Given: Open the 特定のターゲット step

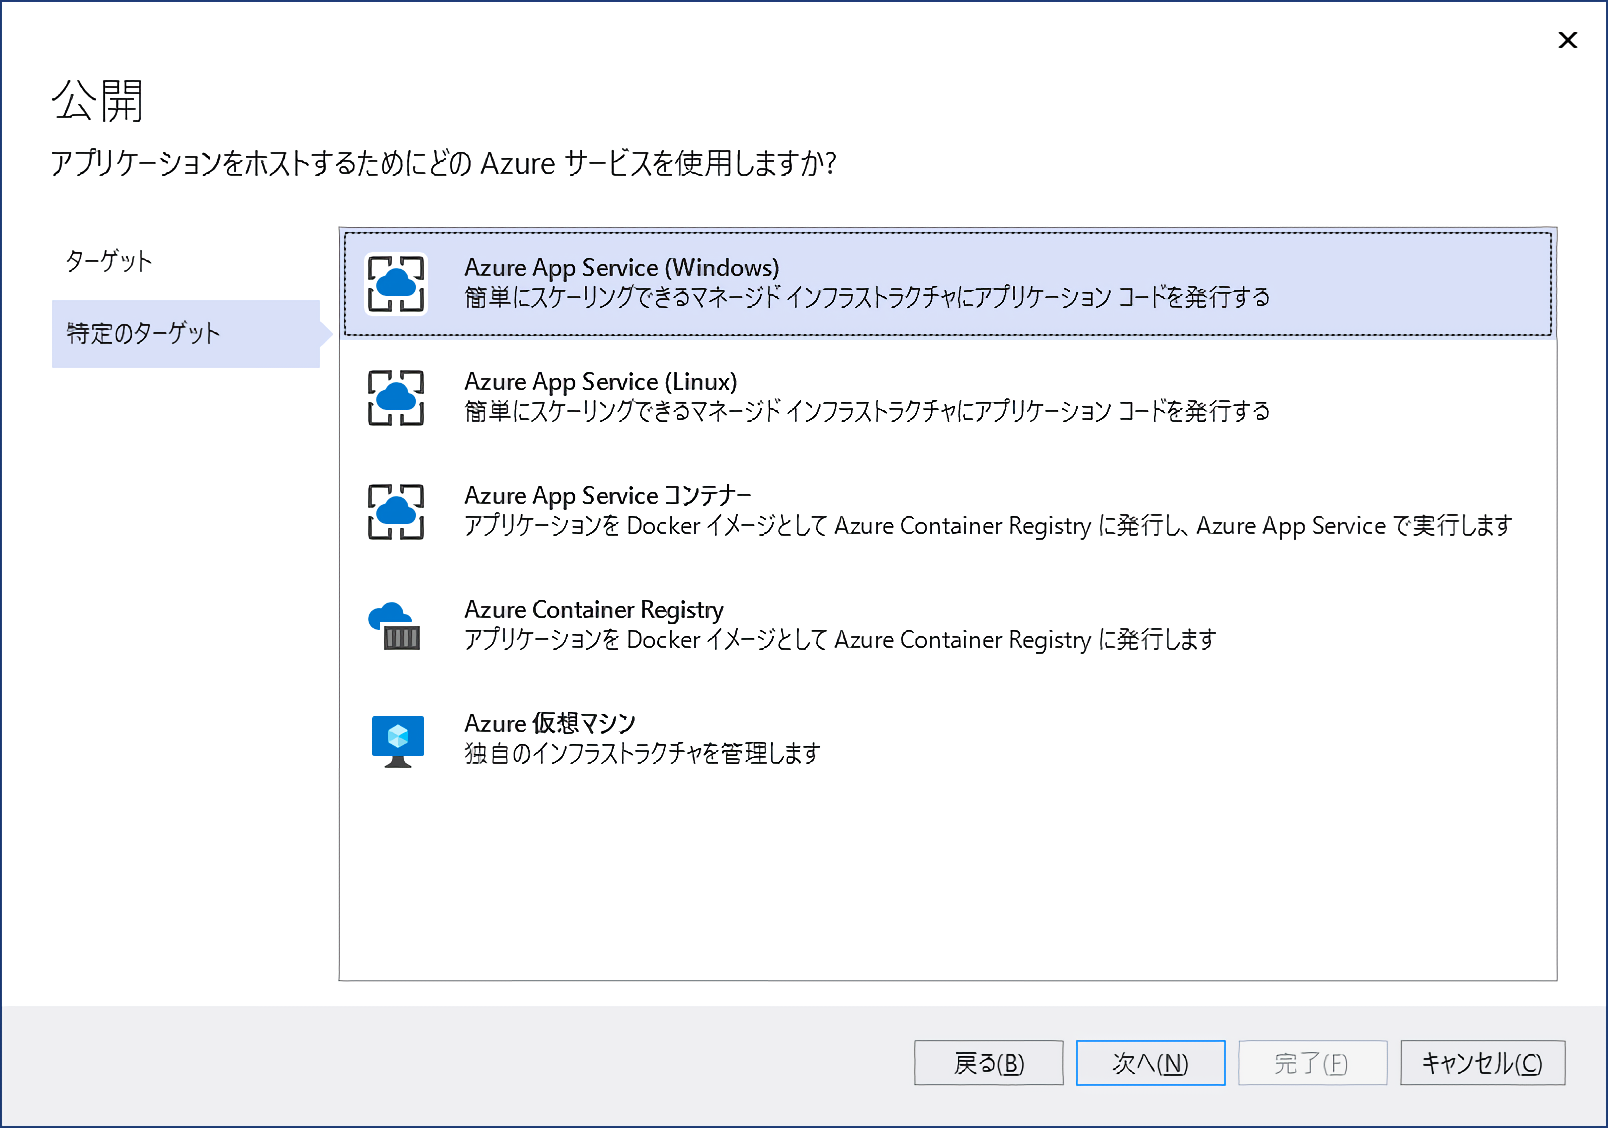Looking at the screenshot, I should tap(143, 334).
